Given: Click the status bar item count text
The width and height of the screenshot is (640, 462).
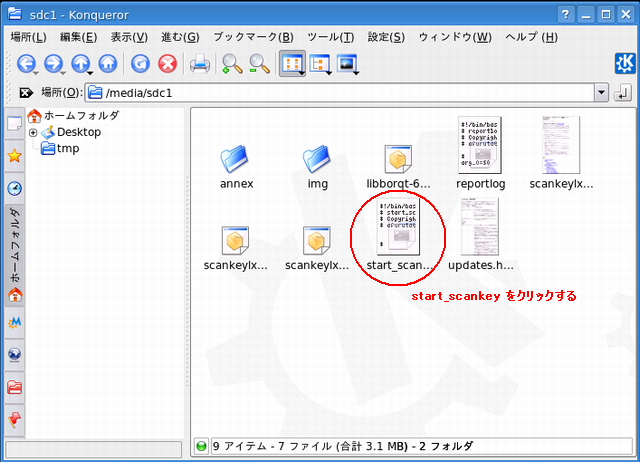Looking at the screenshot, I should click(x=343, y=446).
